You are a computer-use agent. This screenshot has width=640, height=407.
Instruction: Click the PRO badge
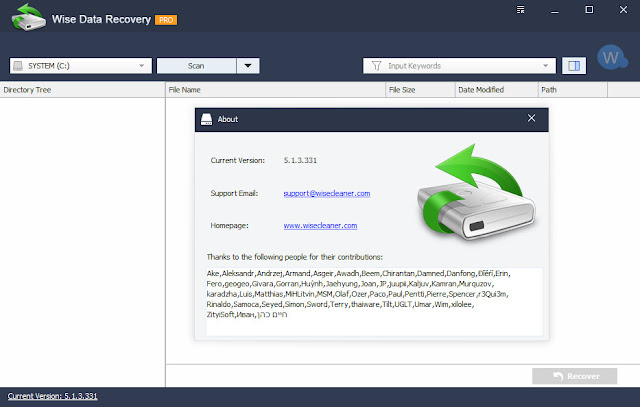point(166,20)
